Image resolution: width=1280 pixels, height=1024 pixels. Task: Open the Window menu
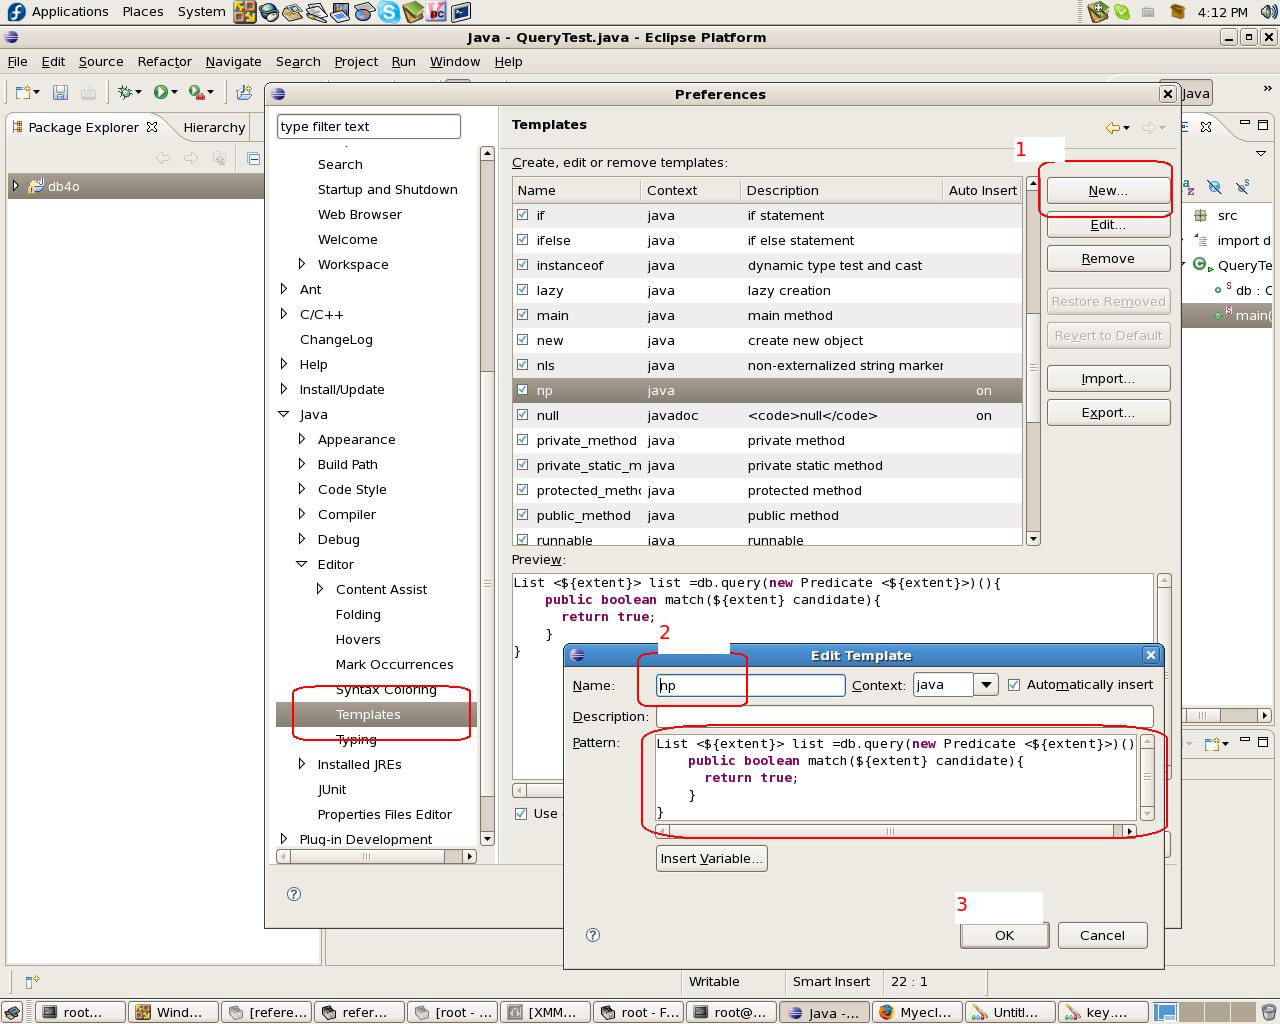pos(455,61)
